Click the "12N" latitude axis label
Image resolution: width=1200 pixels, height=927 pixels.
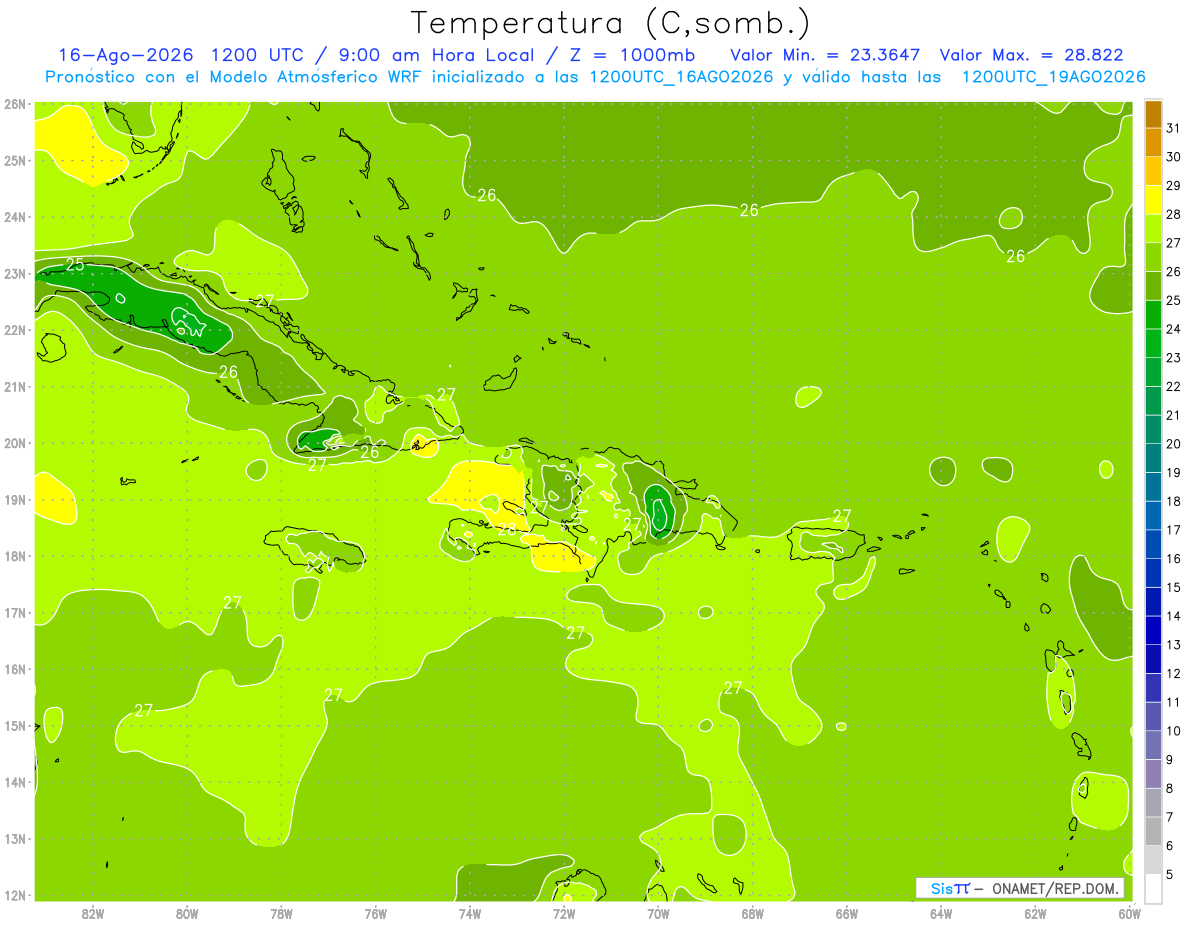click(14, 895)
